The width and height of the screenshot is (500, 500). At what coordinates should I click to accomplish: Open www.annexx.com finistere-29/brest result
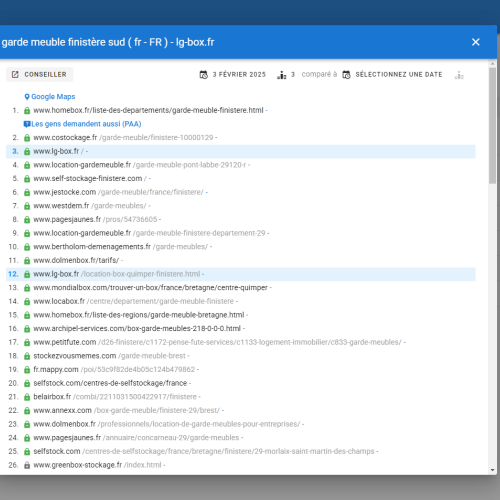(127, 411)
